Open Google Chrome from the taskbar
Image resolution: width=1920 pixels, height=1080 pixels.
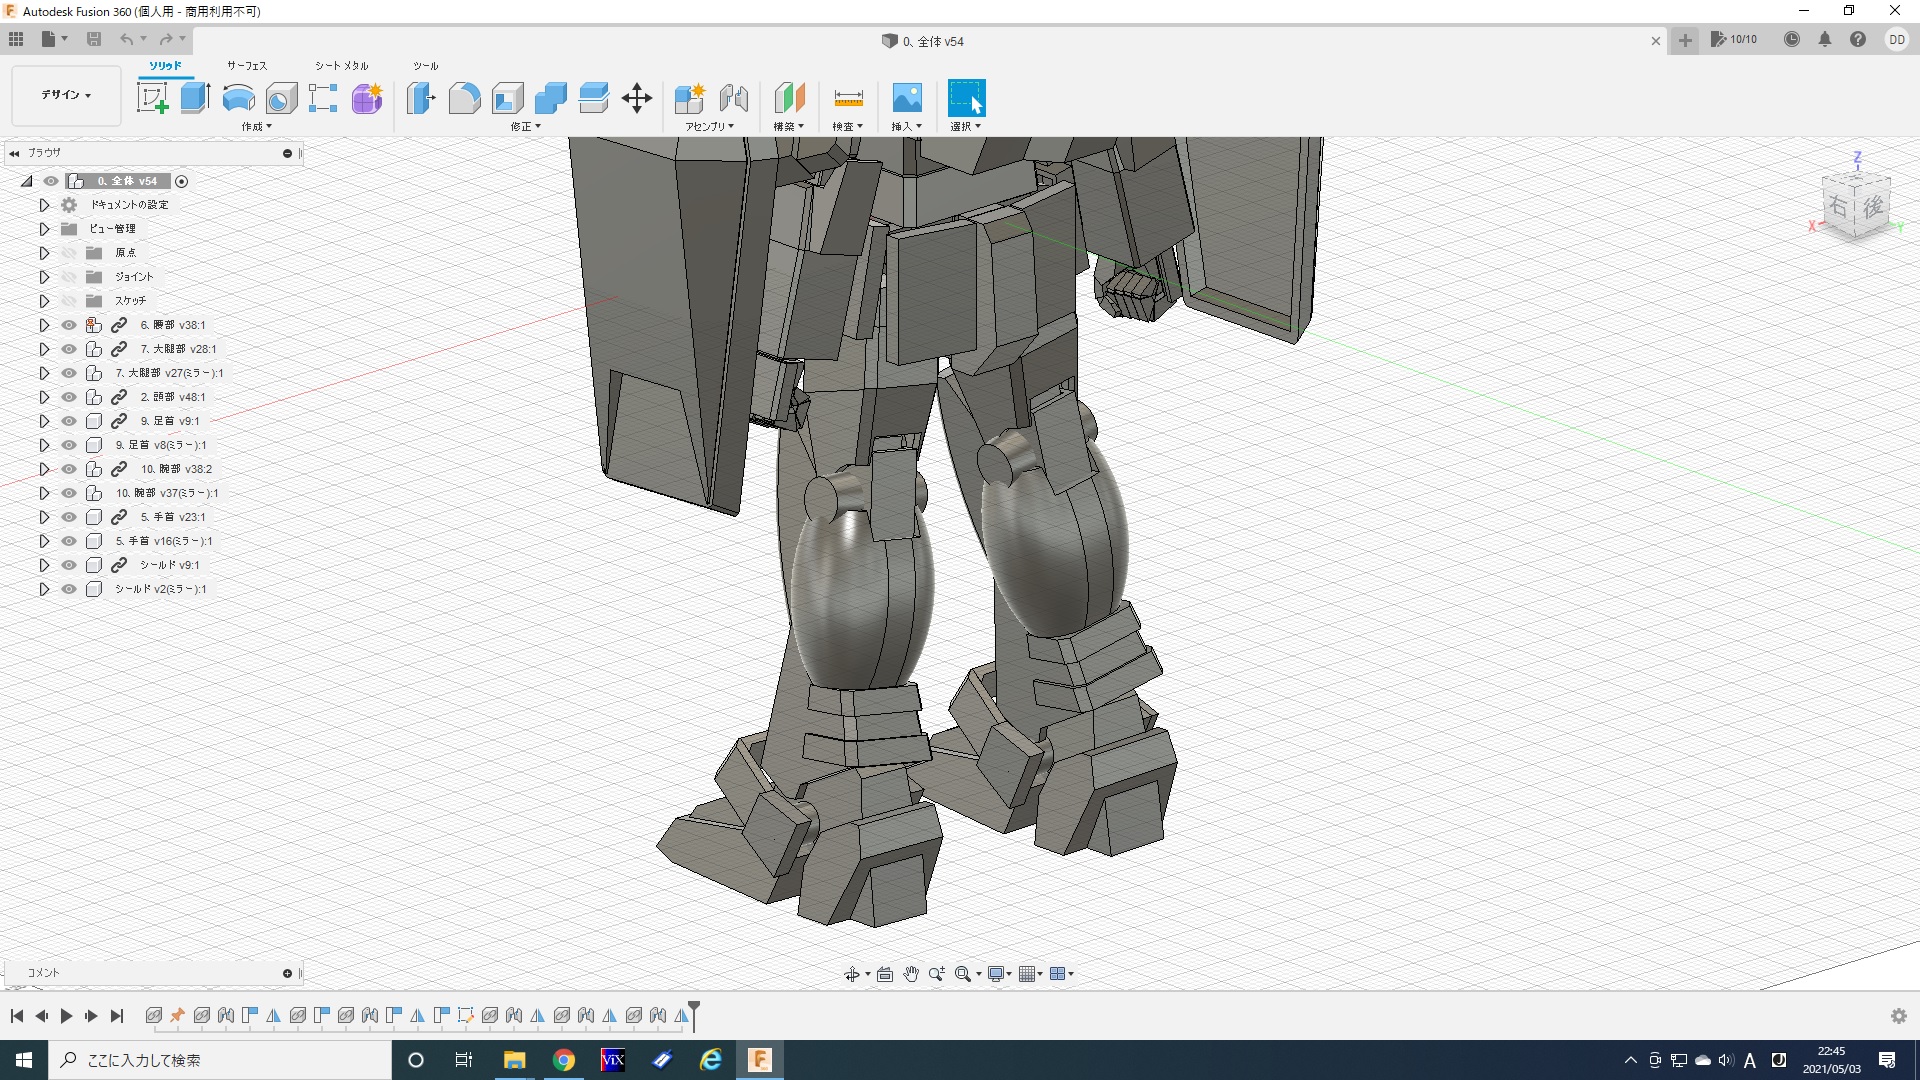(564, 1060)
